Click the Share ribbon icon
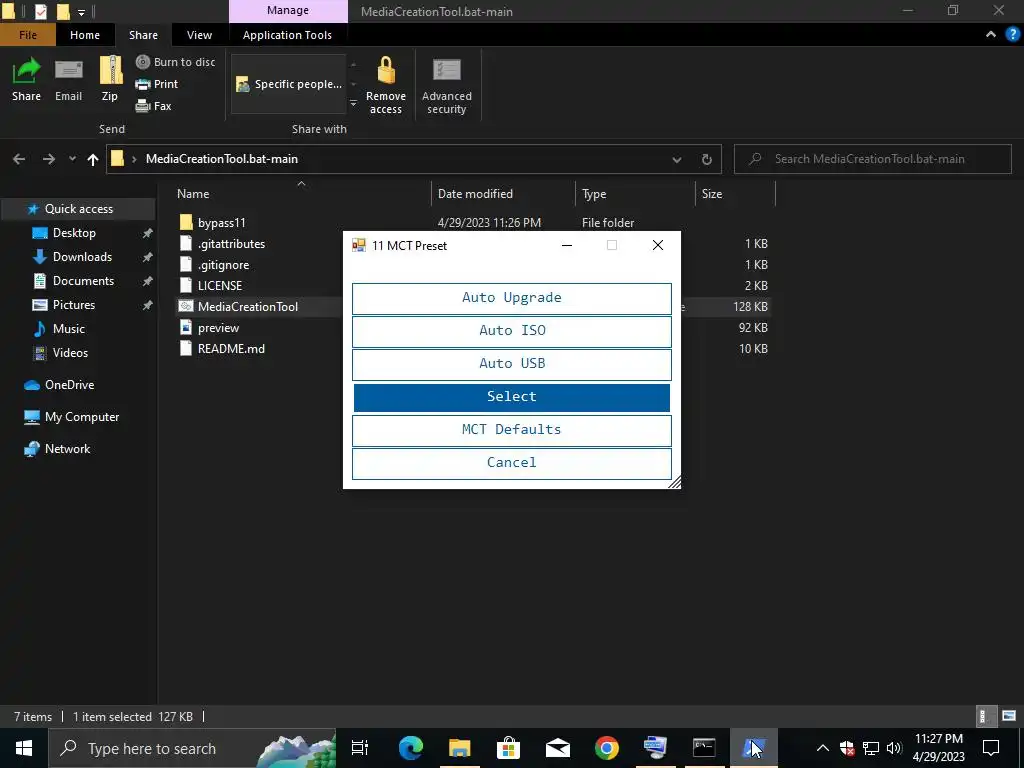The height and width of the screenshot is (768, 1024). (x=26, y=78)
